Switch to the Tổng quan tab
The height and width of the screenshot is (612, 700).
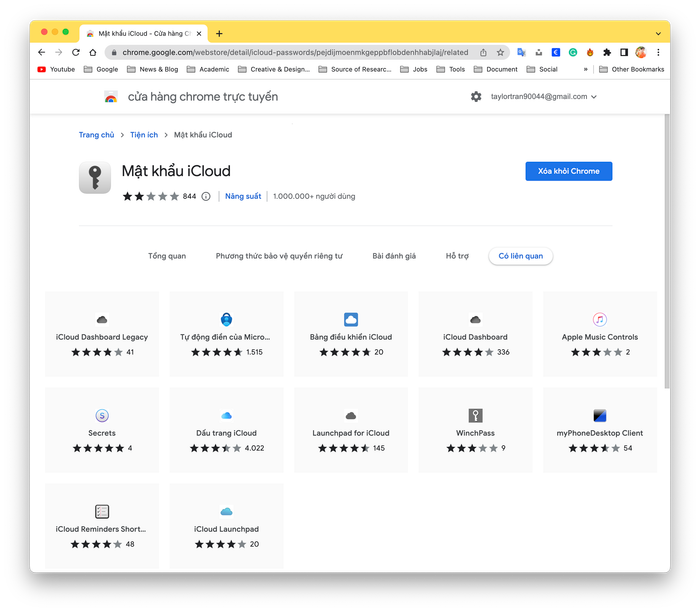167,256
